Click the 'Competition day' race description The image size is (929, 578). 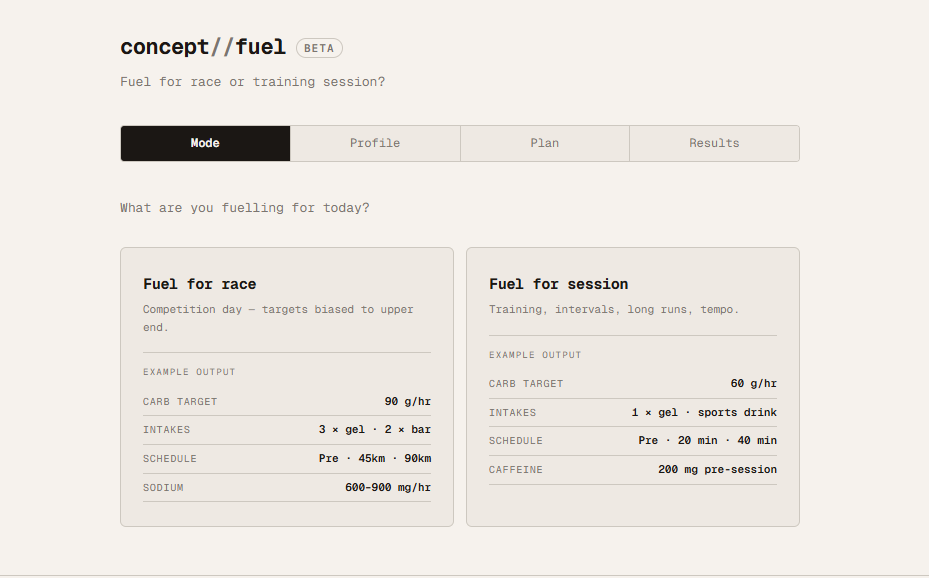pos(278,318)
